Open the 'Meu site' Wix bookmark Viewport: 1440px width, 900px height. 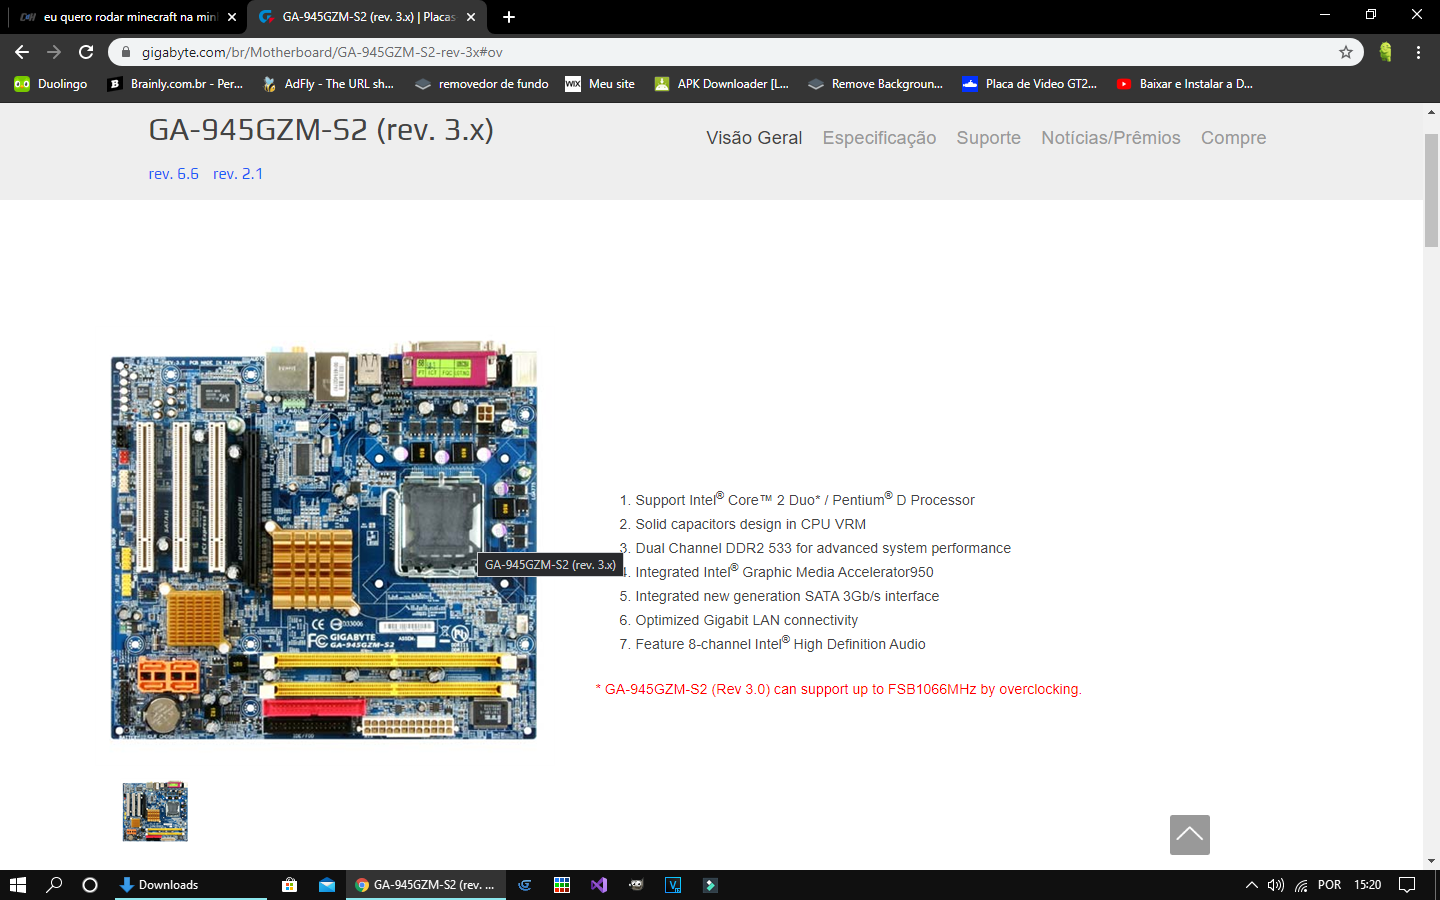tap(600, 84)
